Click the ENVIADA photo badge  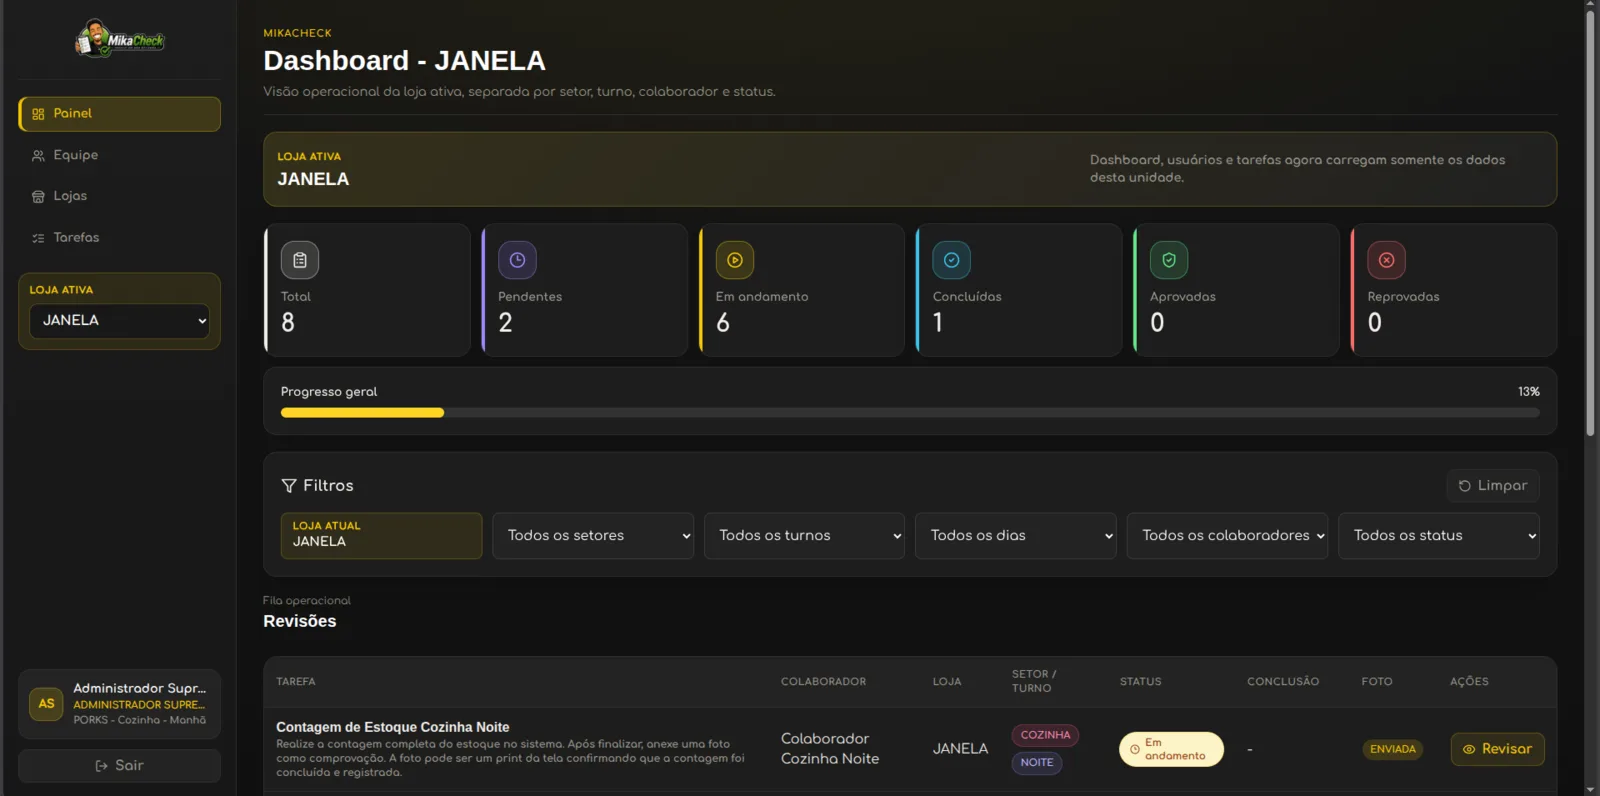point(1393,749)
